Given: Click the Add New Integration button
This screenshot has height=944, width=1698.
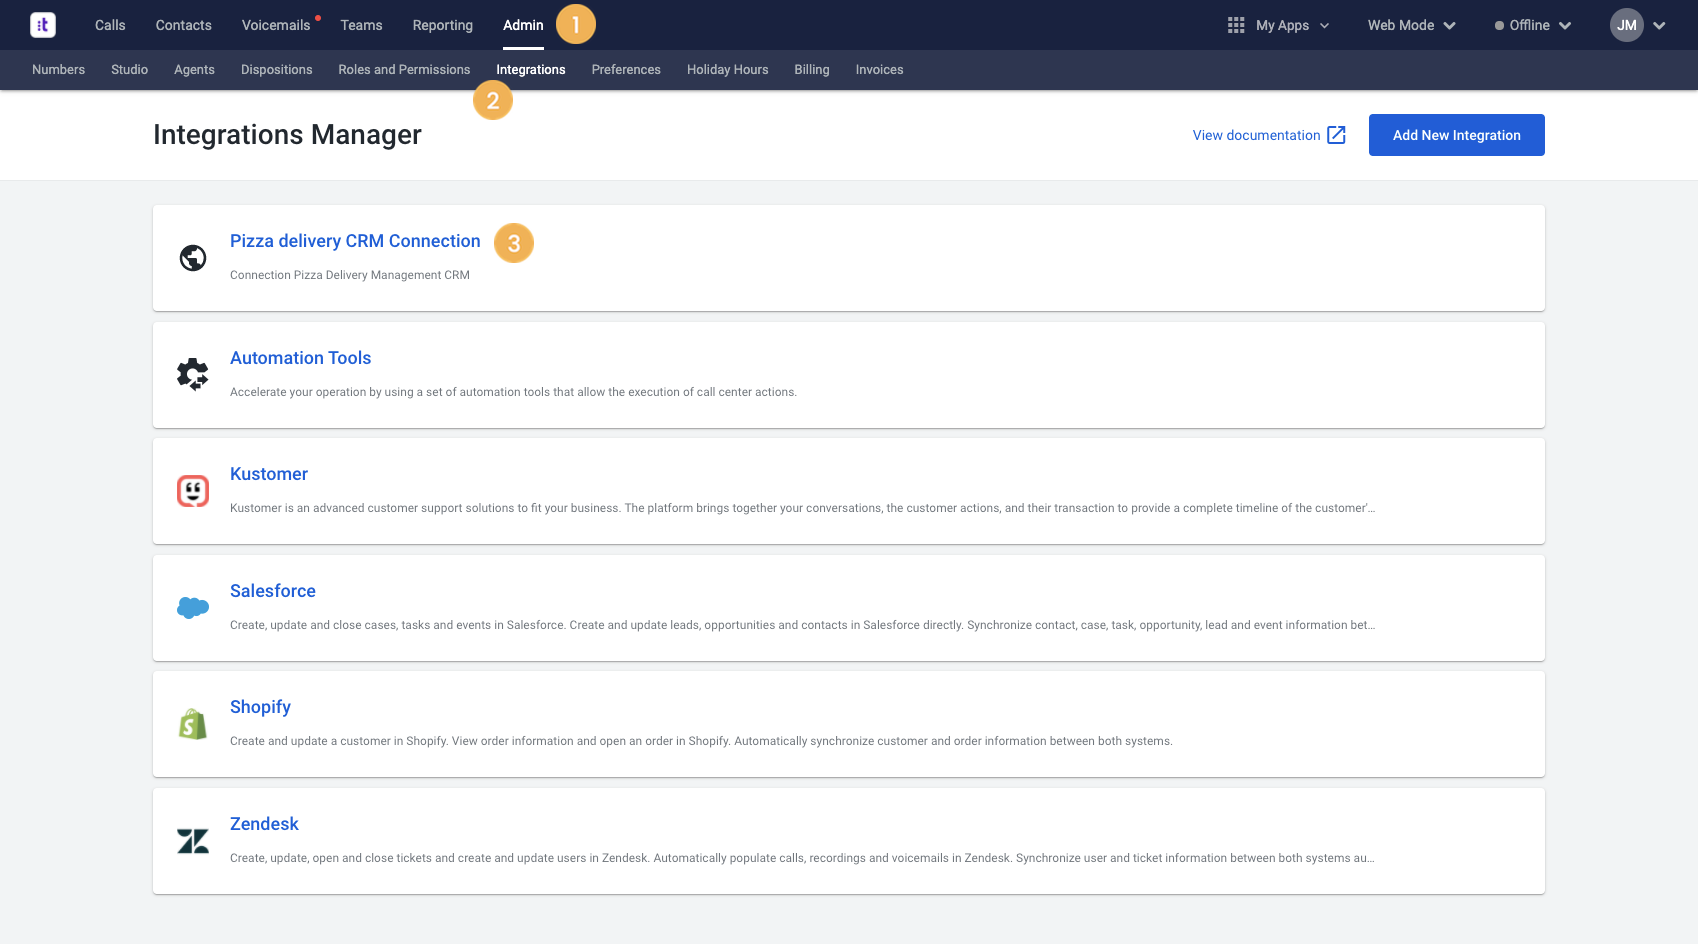Looking at the screenshot, I should (1457, 135).
